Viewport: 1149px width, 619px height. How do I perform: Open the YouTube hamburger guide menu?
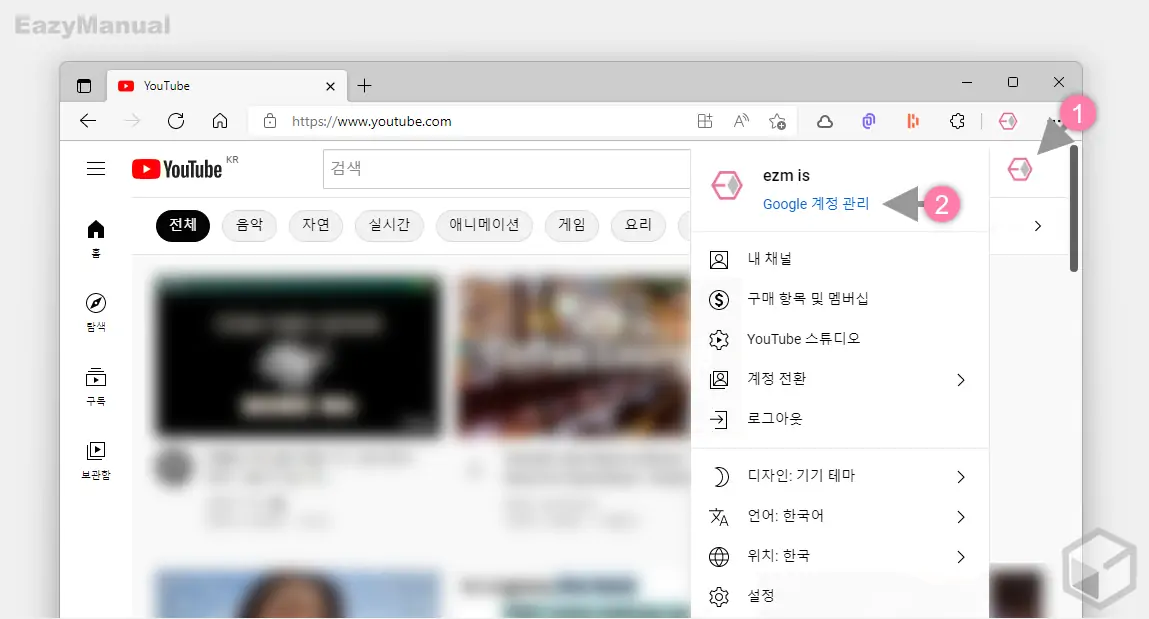click(96, 169)
